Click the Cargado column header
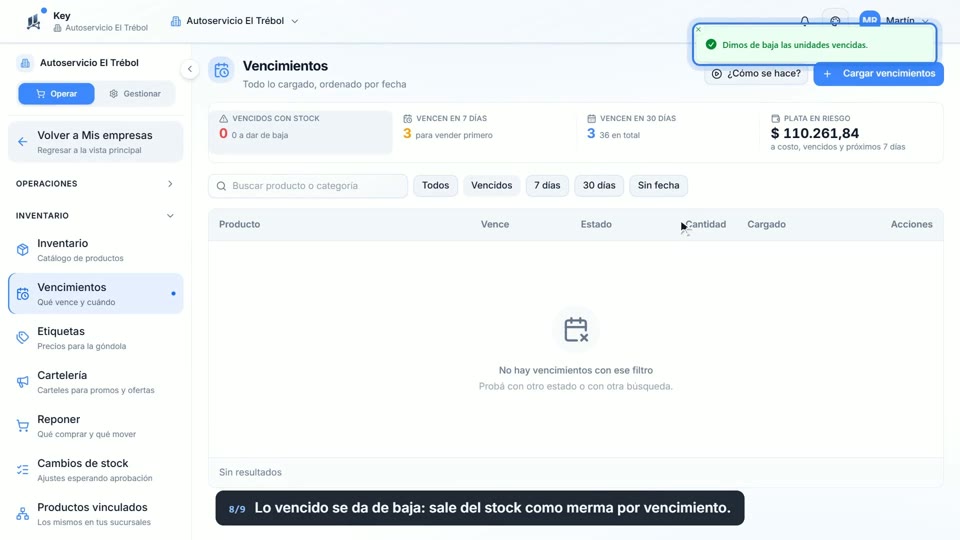This screenshot has height=540, width=960. (767, 224)
